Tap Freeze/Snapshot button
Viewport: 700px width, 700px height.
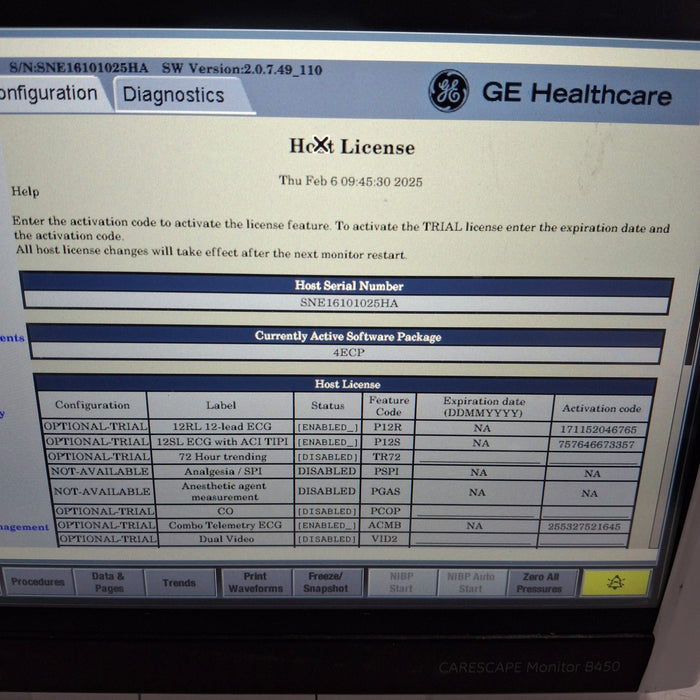click(326, 583)
